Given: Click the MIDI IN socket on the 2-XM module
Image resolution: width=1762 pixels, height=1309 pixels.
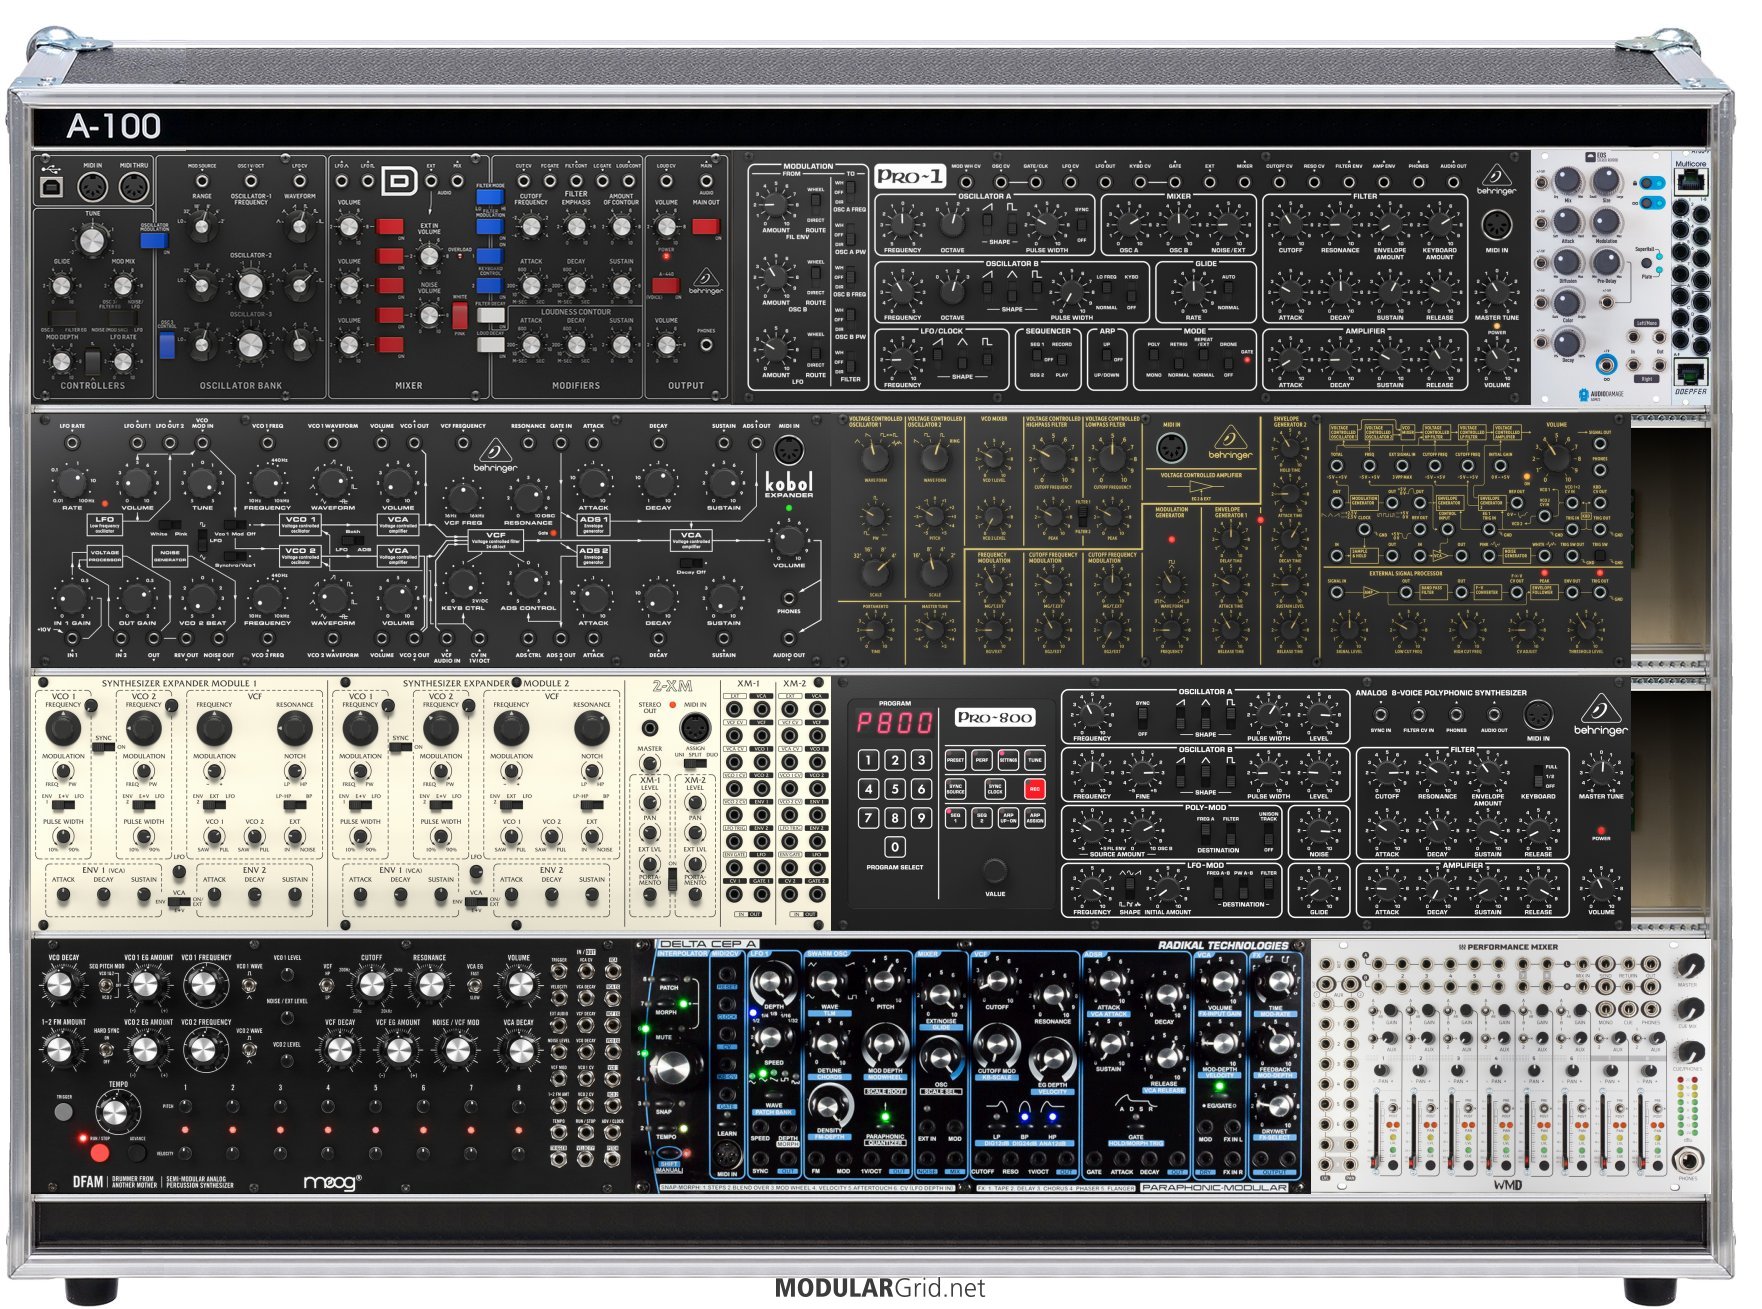Looking at the screenshot, I should (695, 727).
